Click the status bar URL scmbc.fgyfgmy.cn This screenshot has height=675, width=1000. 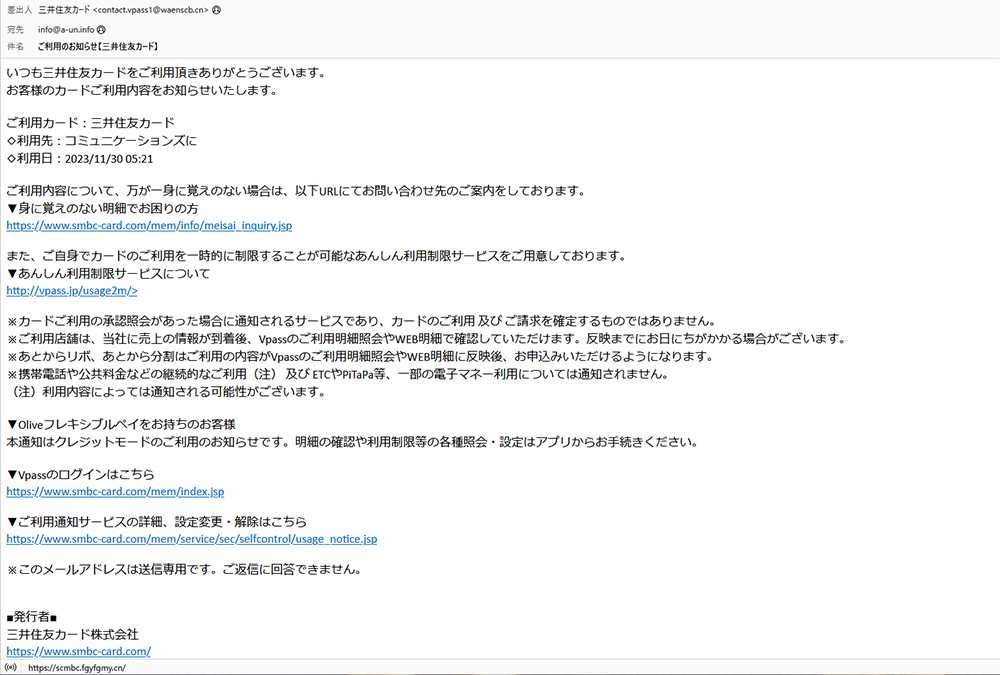click(77, 668)
